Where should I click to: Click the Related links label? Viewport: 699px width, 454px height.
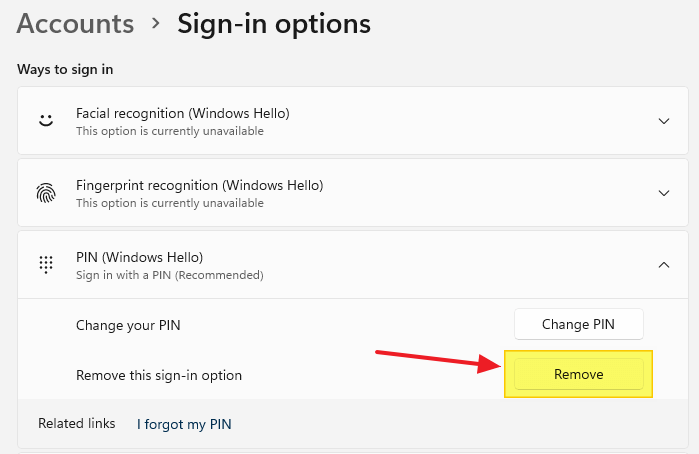(76, 423)
